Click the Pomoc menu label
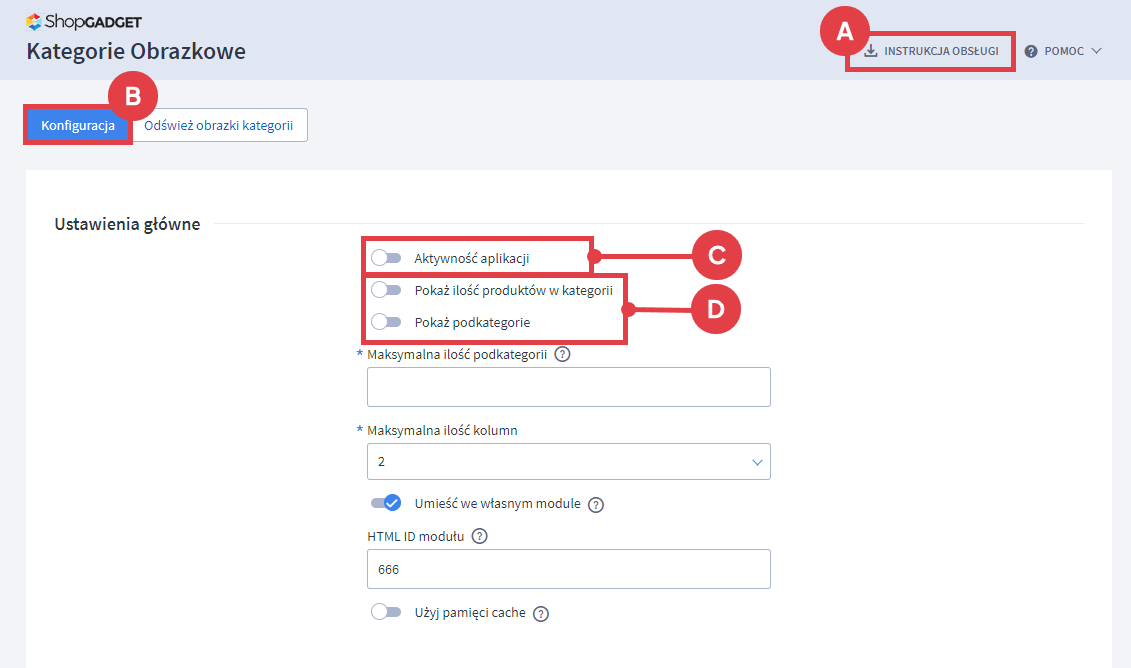 pyautogui.click(x=1064, y=51)
